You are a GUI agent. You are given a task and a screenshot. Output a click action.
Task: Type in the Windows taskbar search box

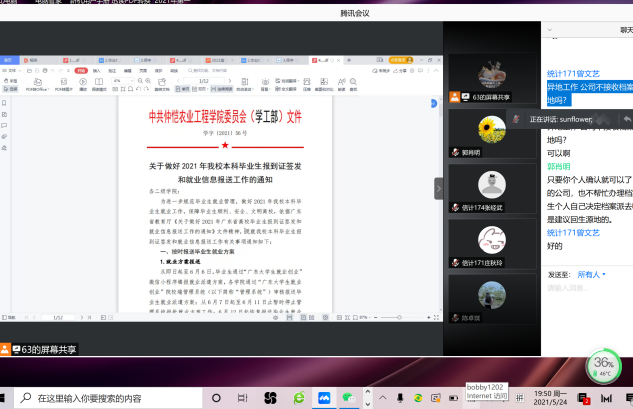coord(110,397)
